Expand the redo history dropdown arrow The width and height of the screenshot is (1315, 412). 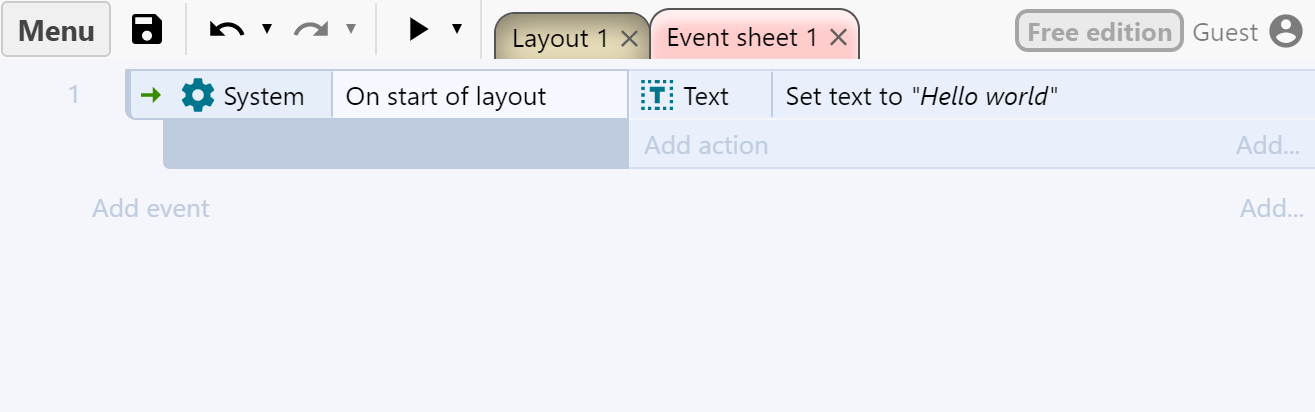point(351,29)
